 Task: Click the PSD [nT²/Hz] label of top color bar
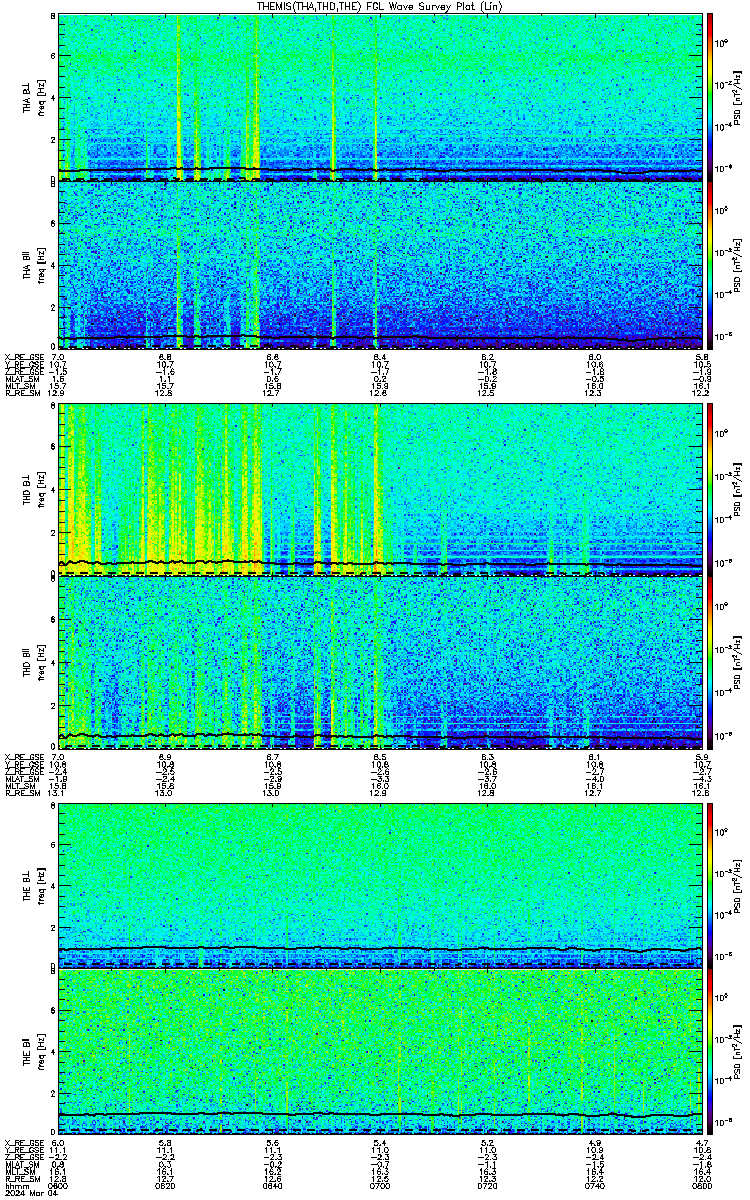pyautogui.click(x=738, y=97)
